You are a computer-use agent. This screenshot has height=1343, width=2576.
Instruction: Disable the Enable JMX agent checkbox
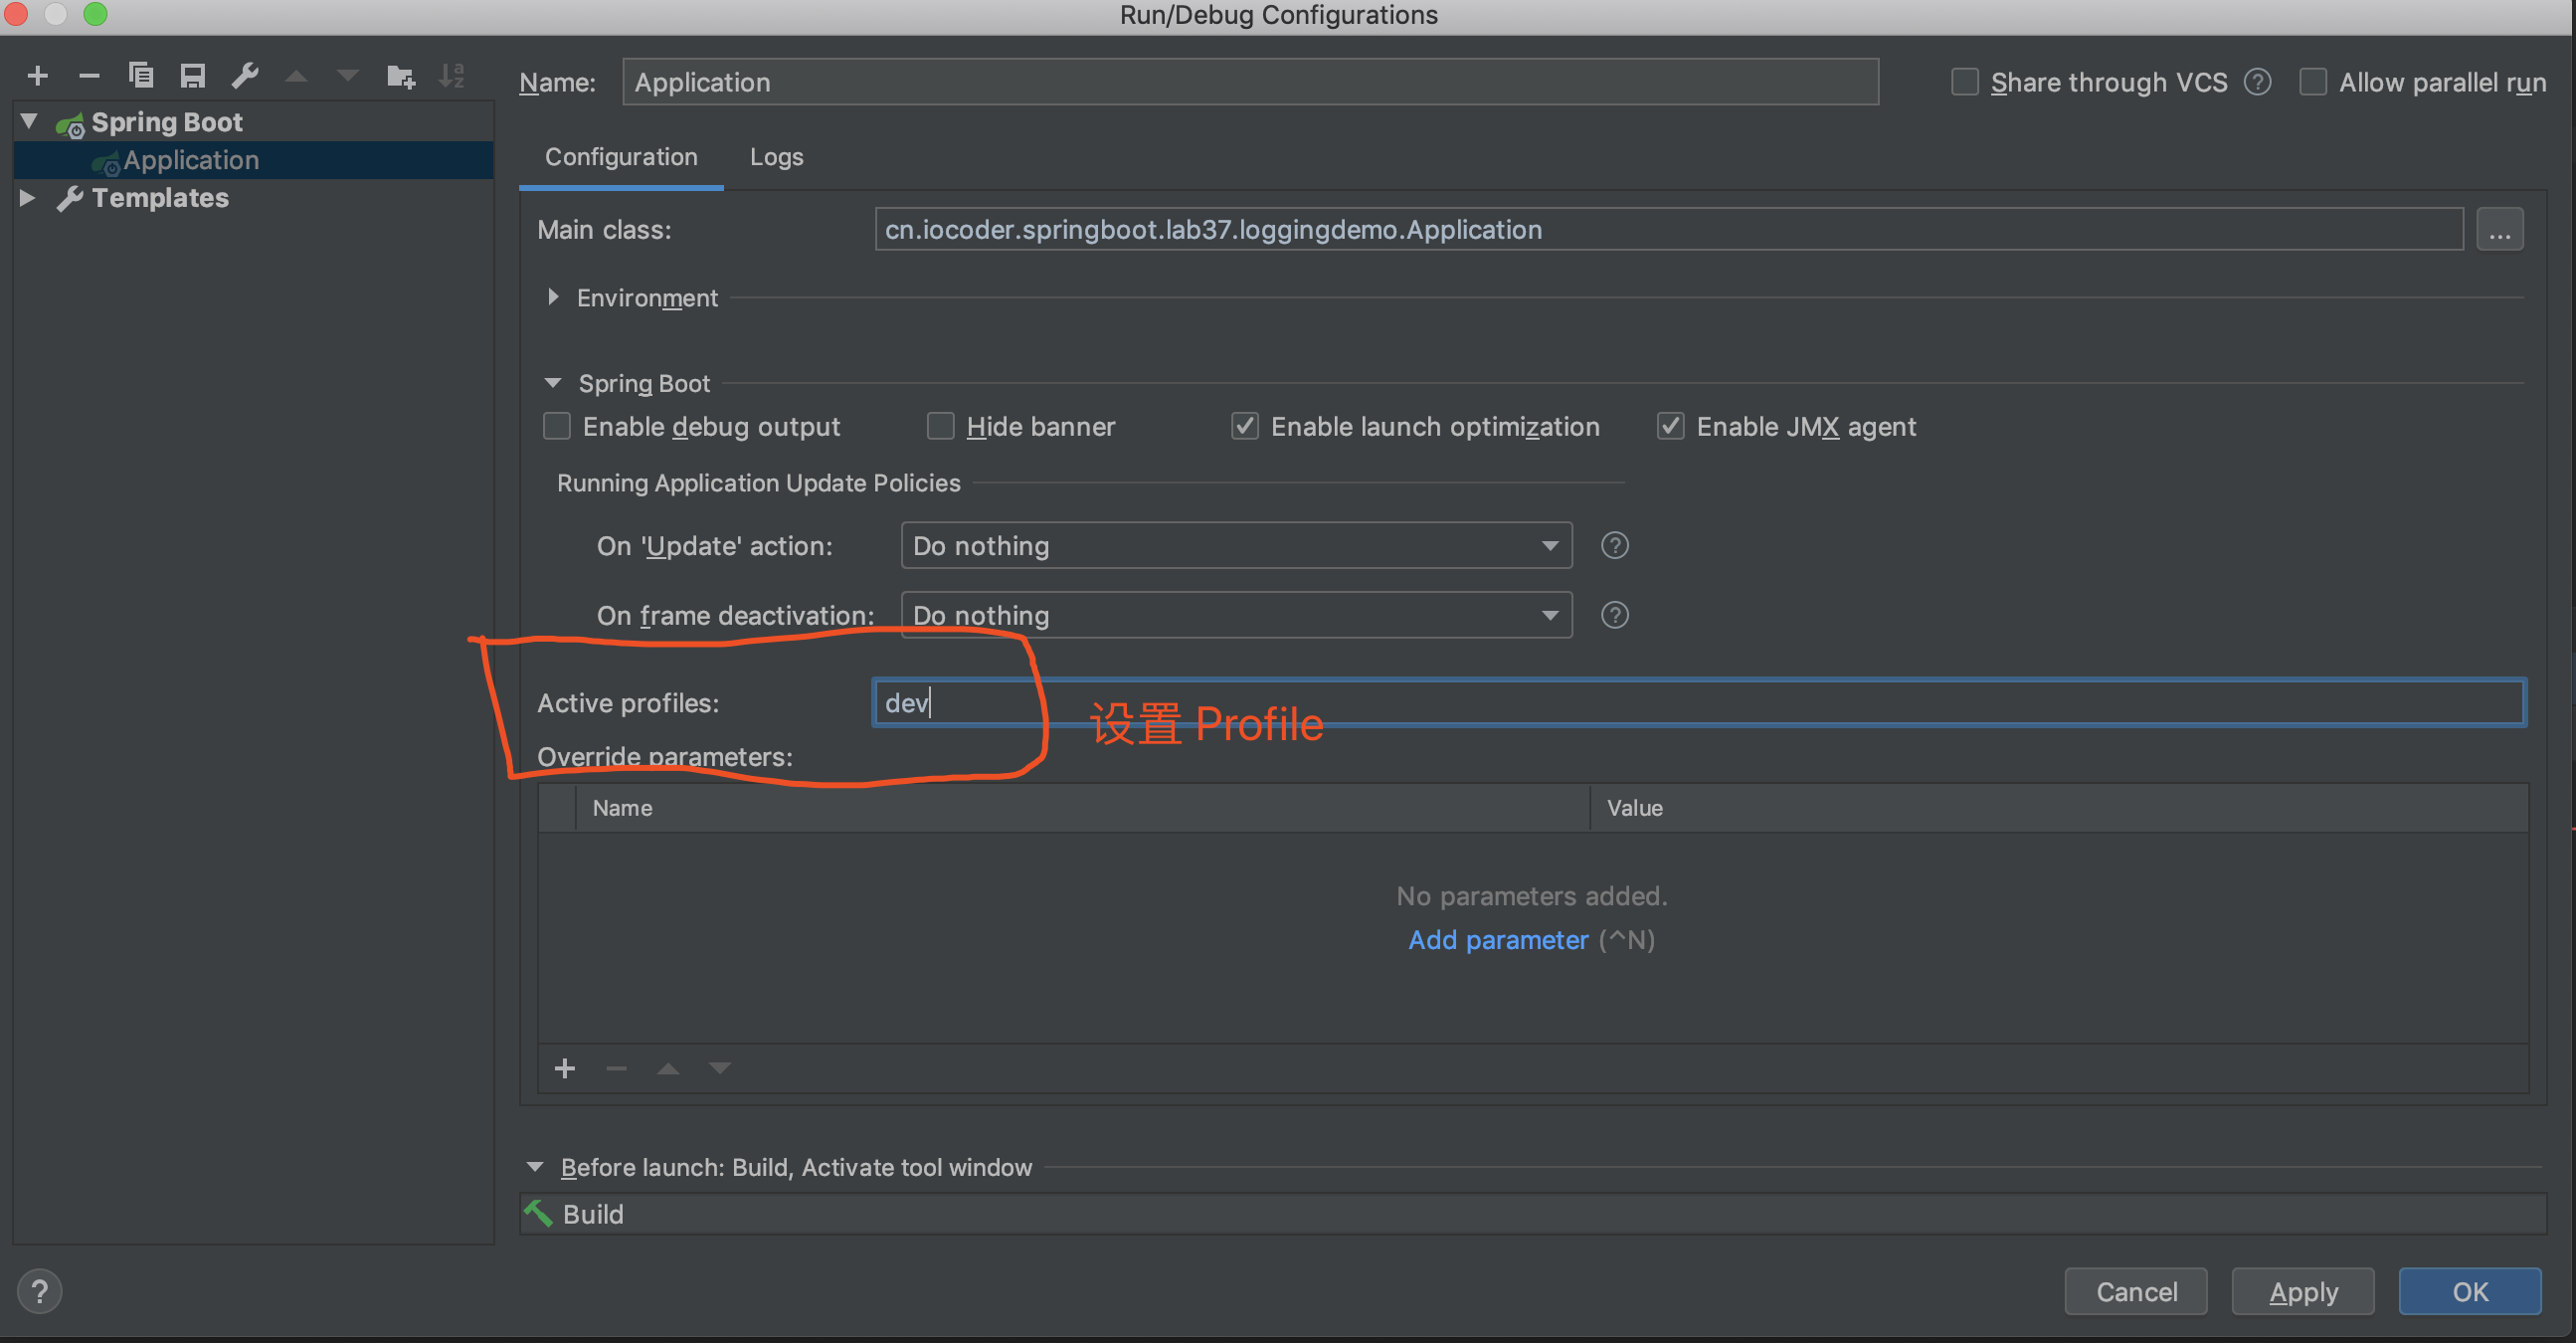coord(1670,427)
